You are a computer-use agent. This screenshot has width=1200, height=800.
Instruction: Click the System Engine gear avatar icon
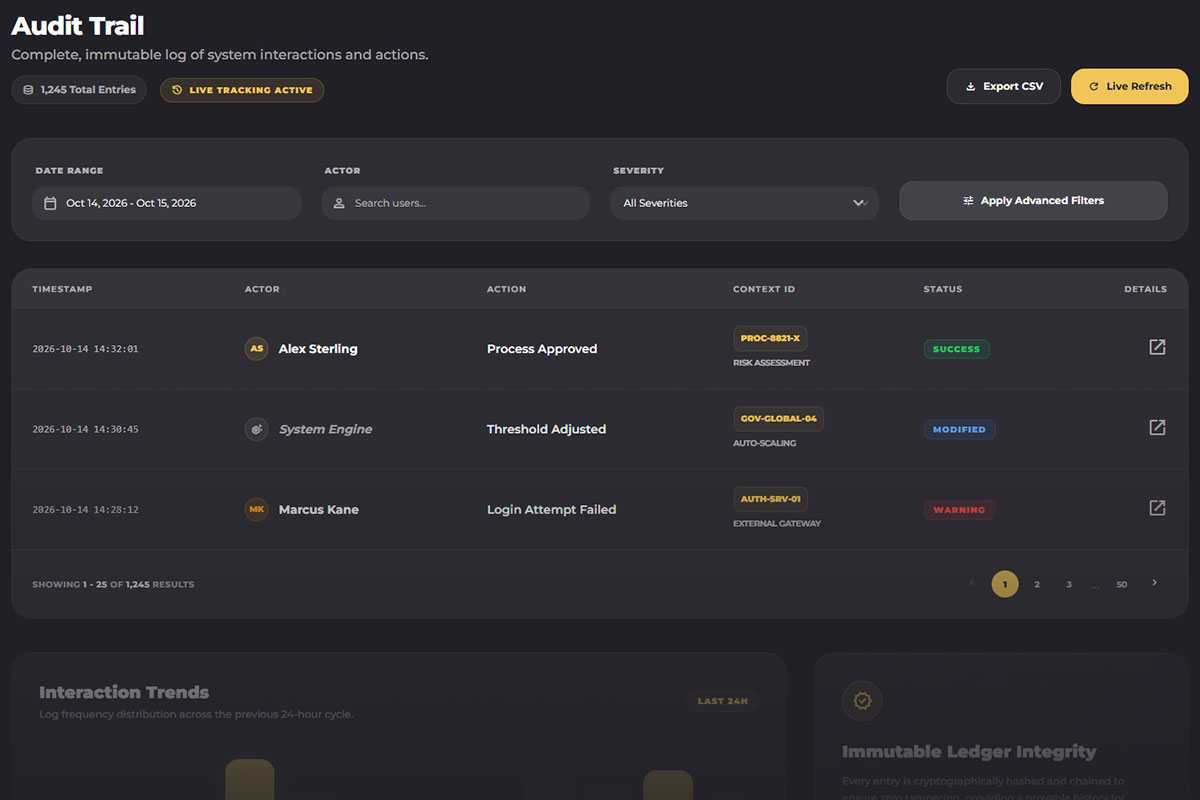pos(257,429)
